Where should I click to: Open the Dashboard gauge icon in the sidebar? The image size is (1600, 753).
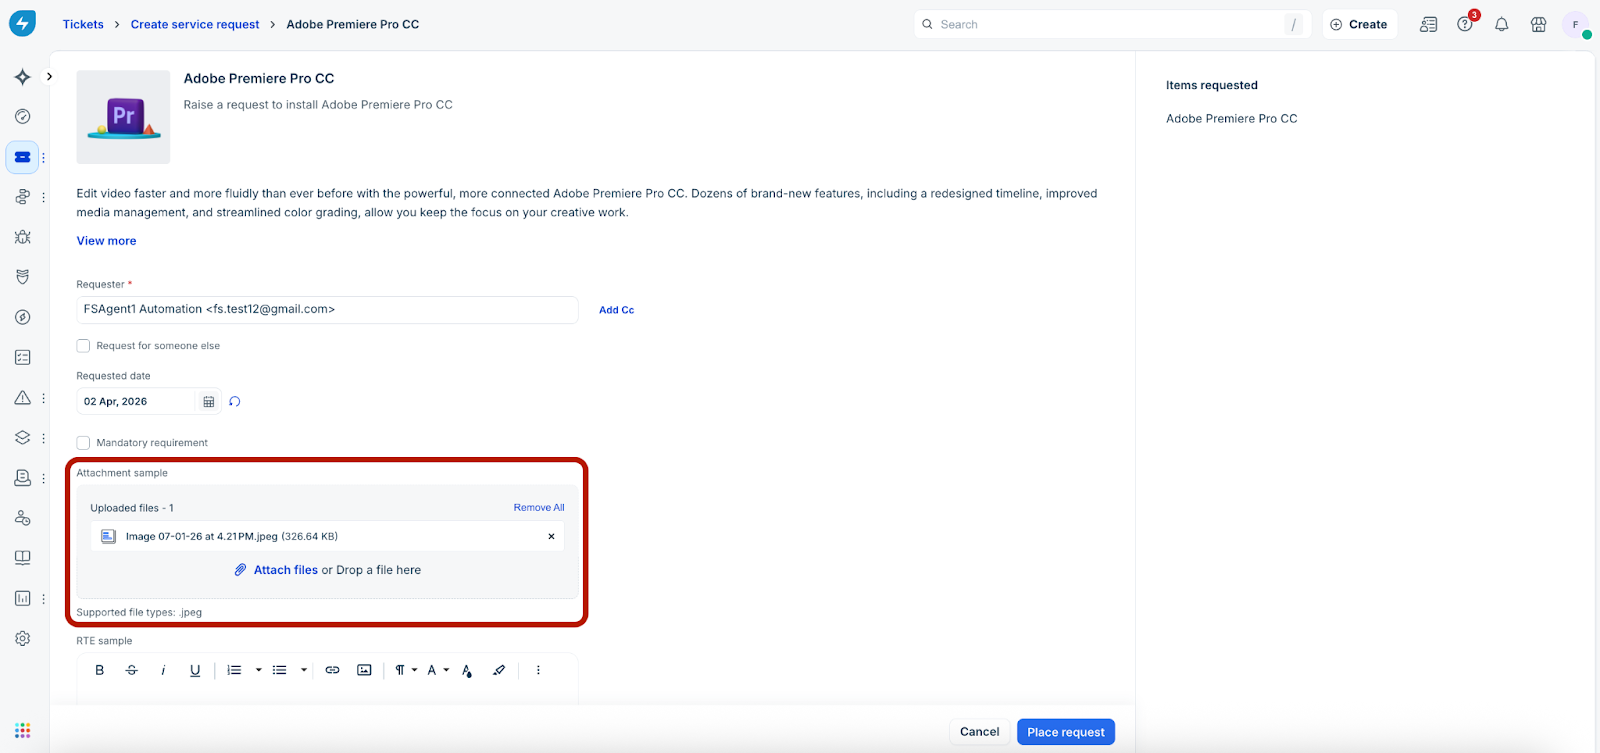[22, 116]
